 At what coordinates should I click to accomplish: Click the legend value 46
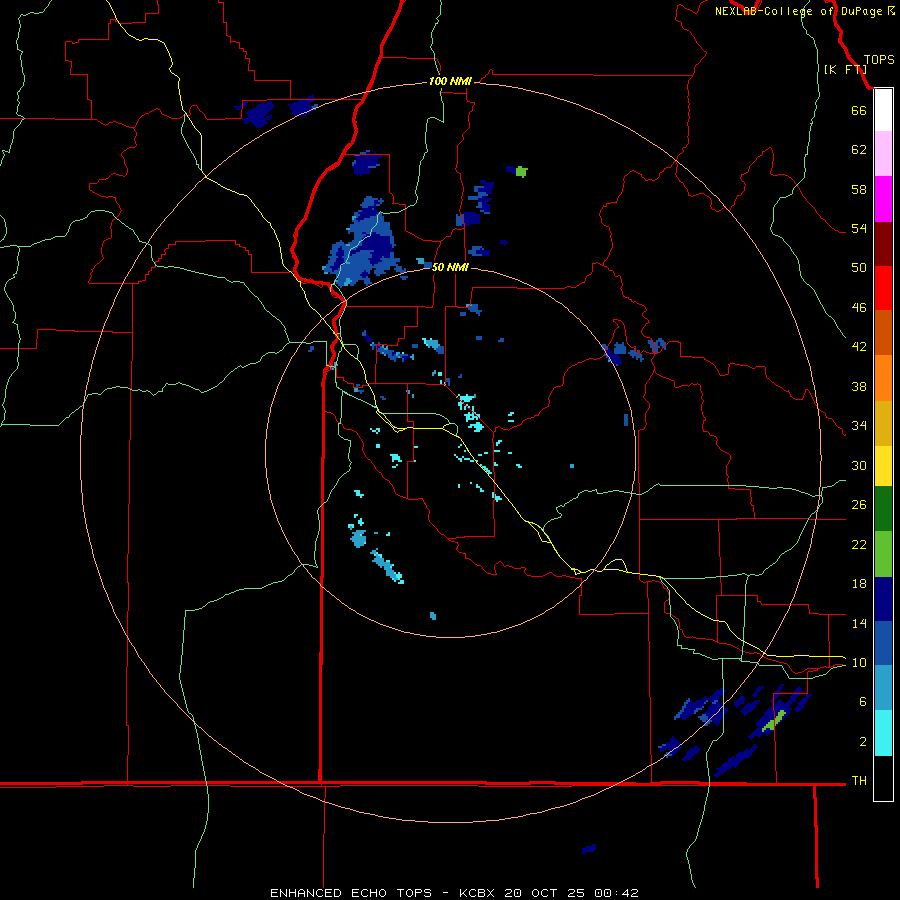(859, 308)
